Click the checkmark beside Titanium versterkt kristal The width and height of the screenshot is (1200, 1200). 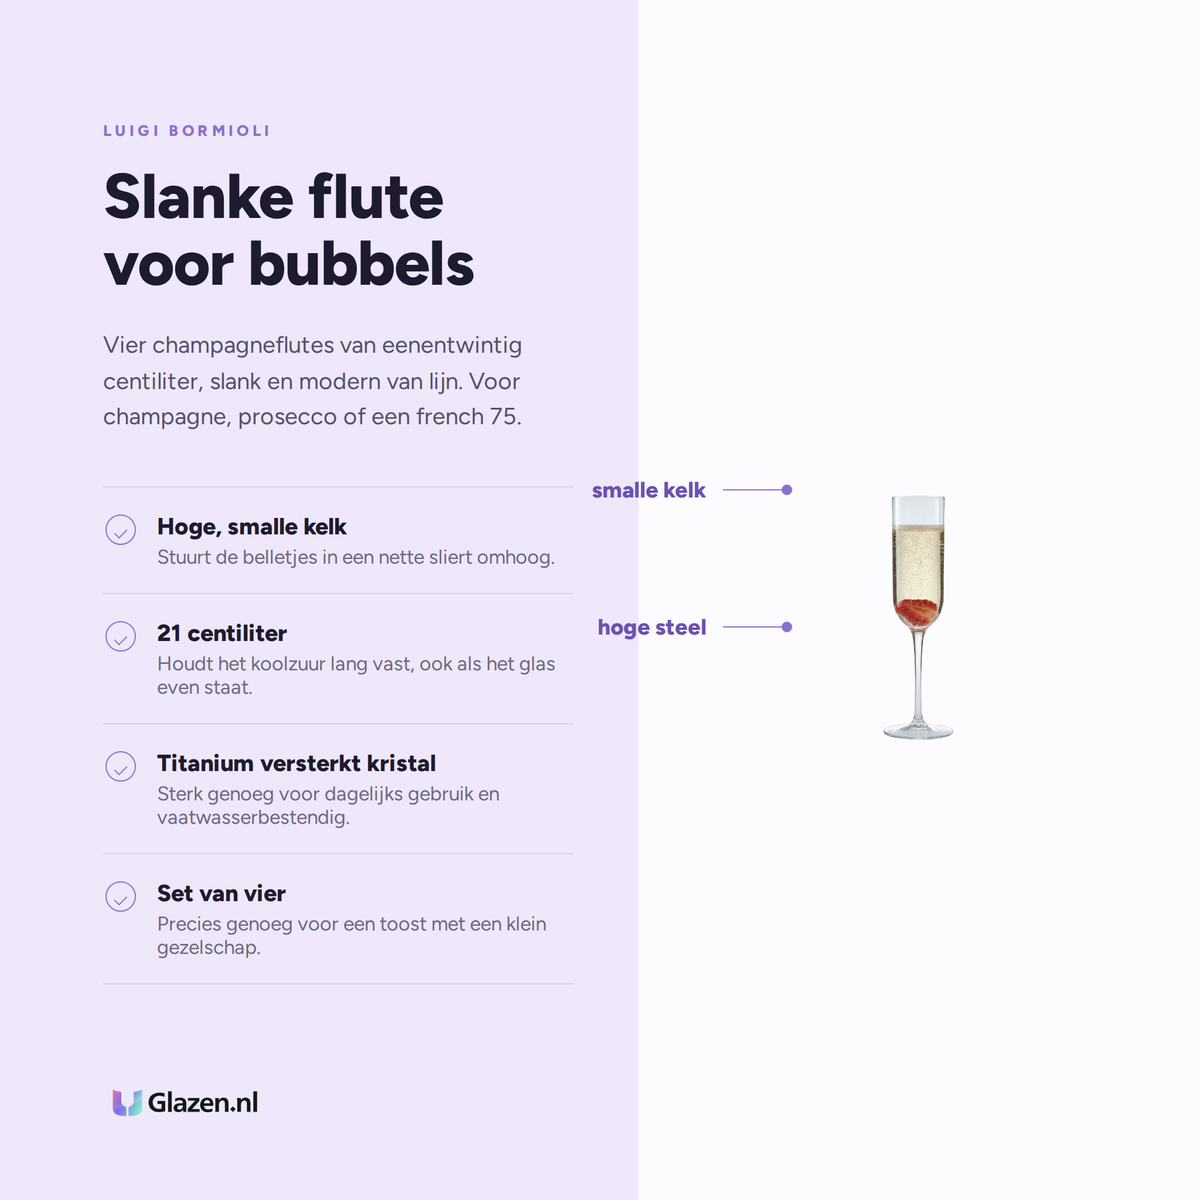pos(121,766)
